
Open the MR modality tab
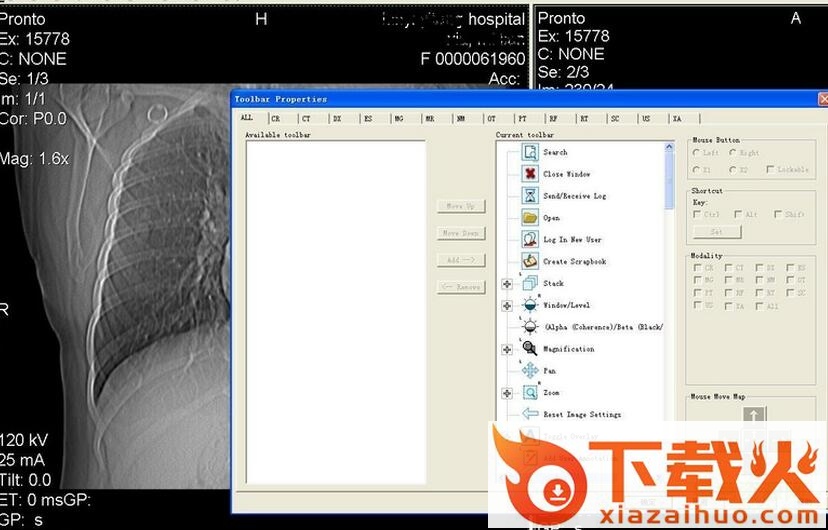pos(429,119)
